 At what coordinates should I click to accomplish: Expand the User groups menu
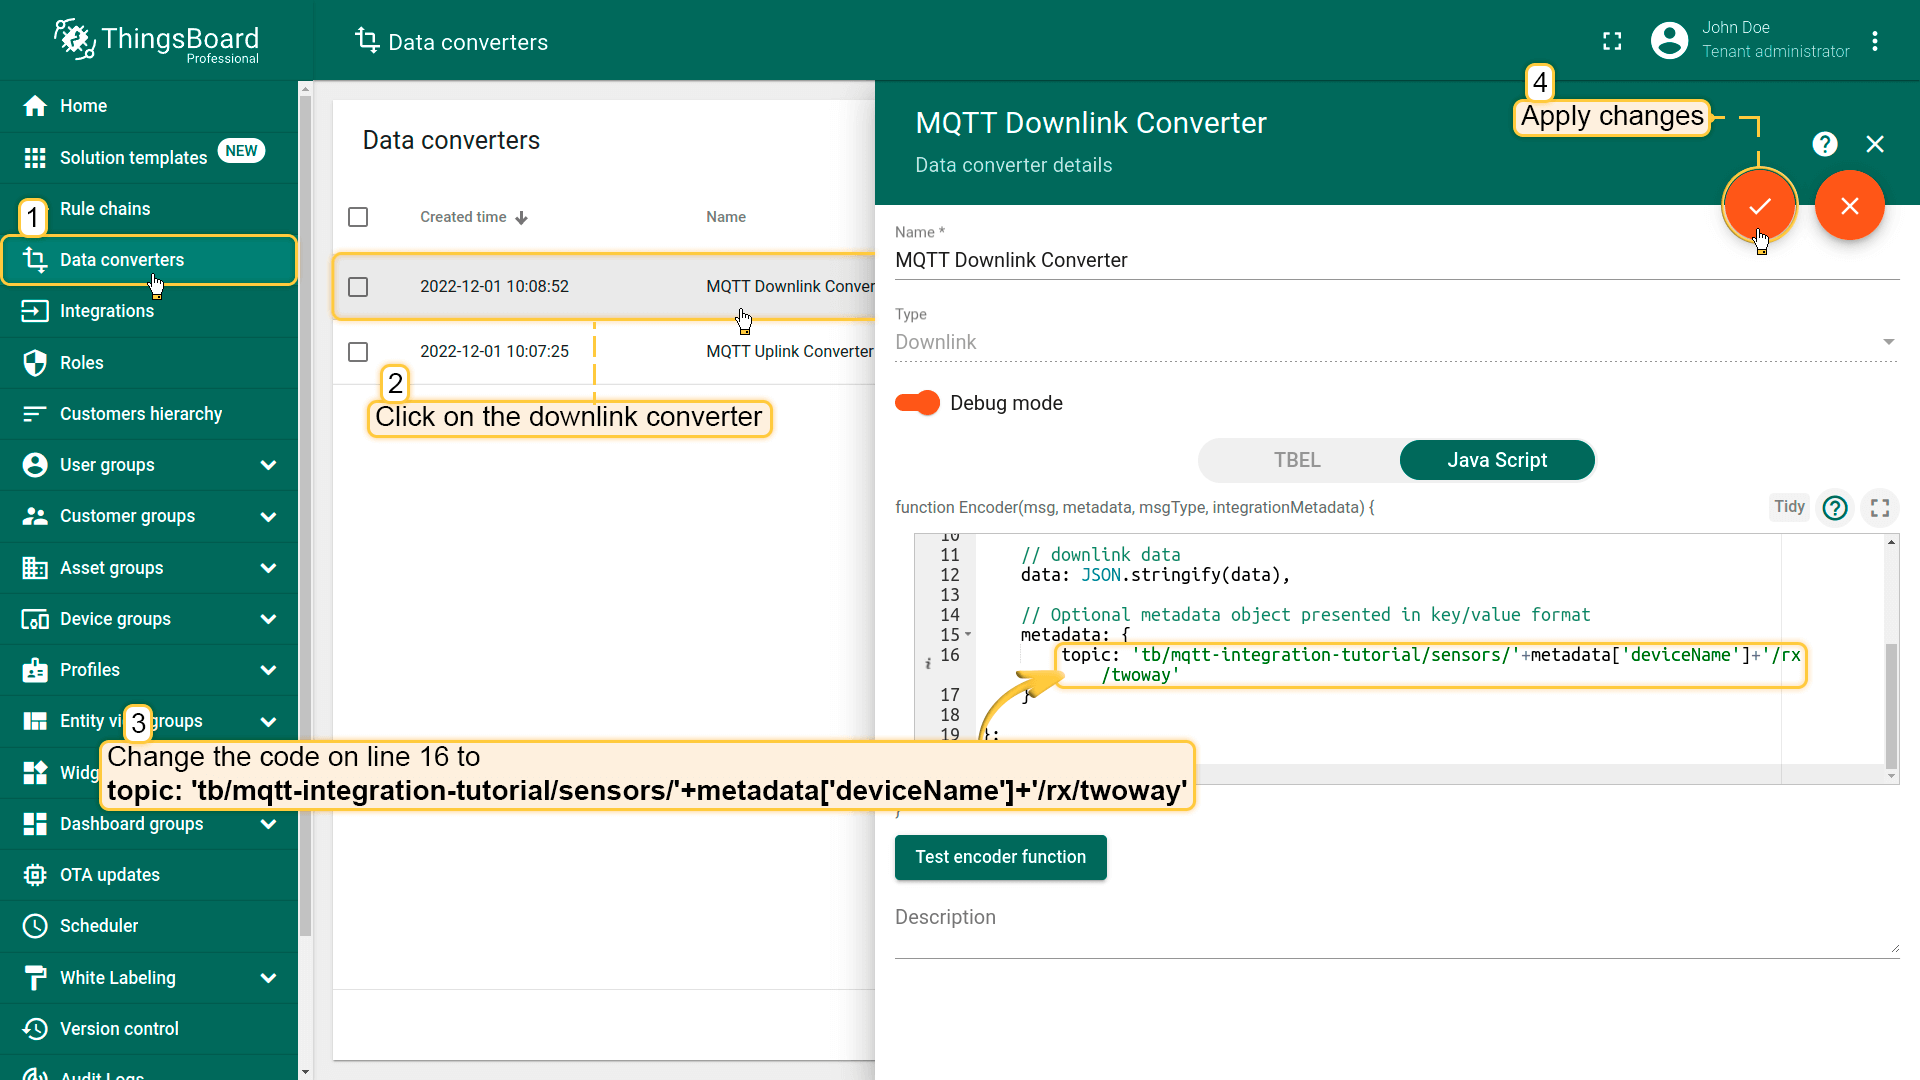click(268, 465)
